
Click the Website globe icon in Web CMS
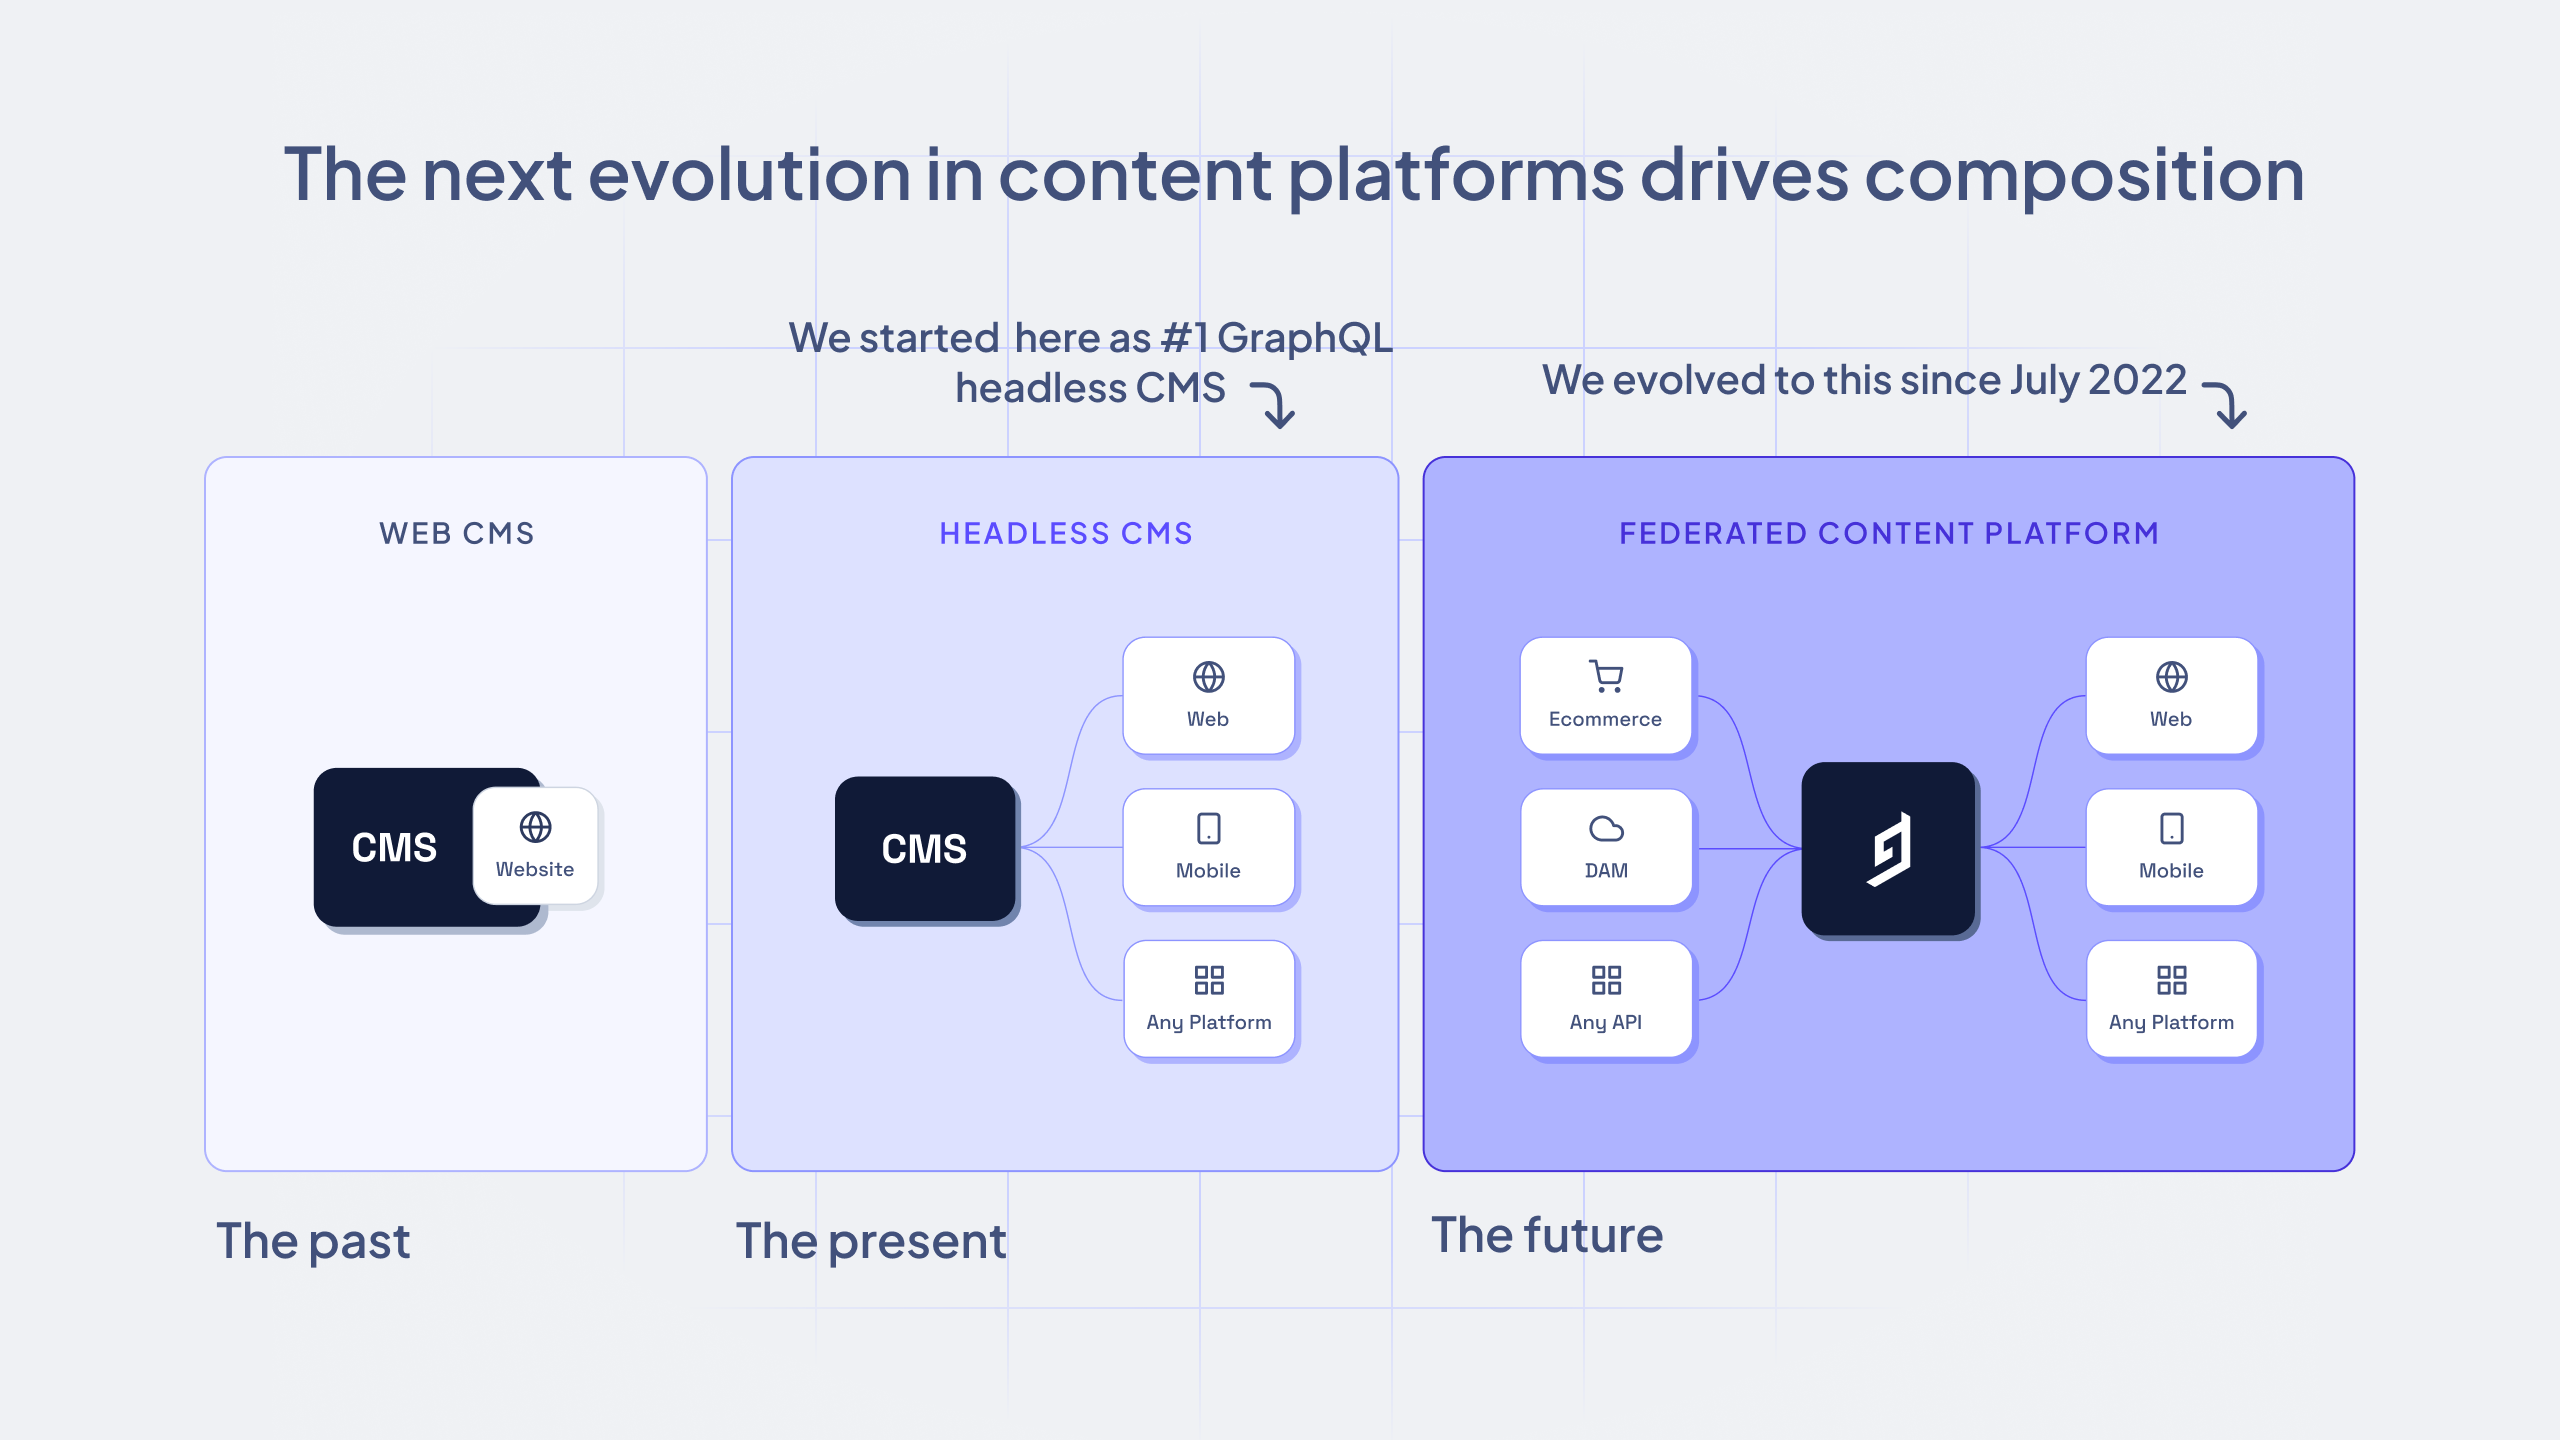533,825
